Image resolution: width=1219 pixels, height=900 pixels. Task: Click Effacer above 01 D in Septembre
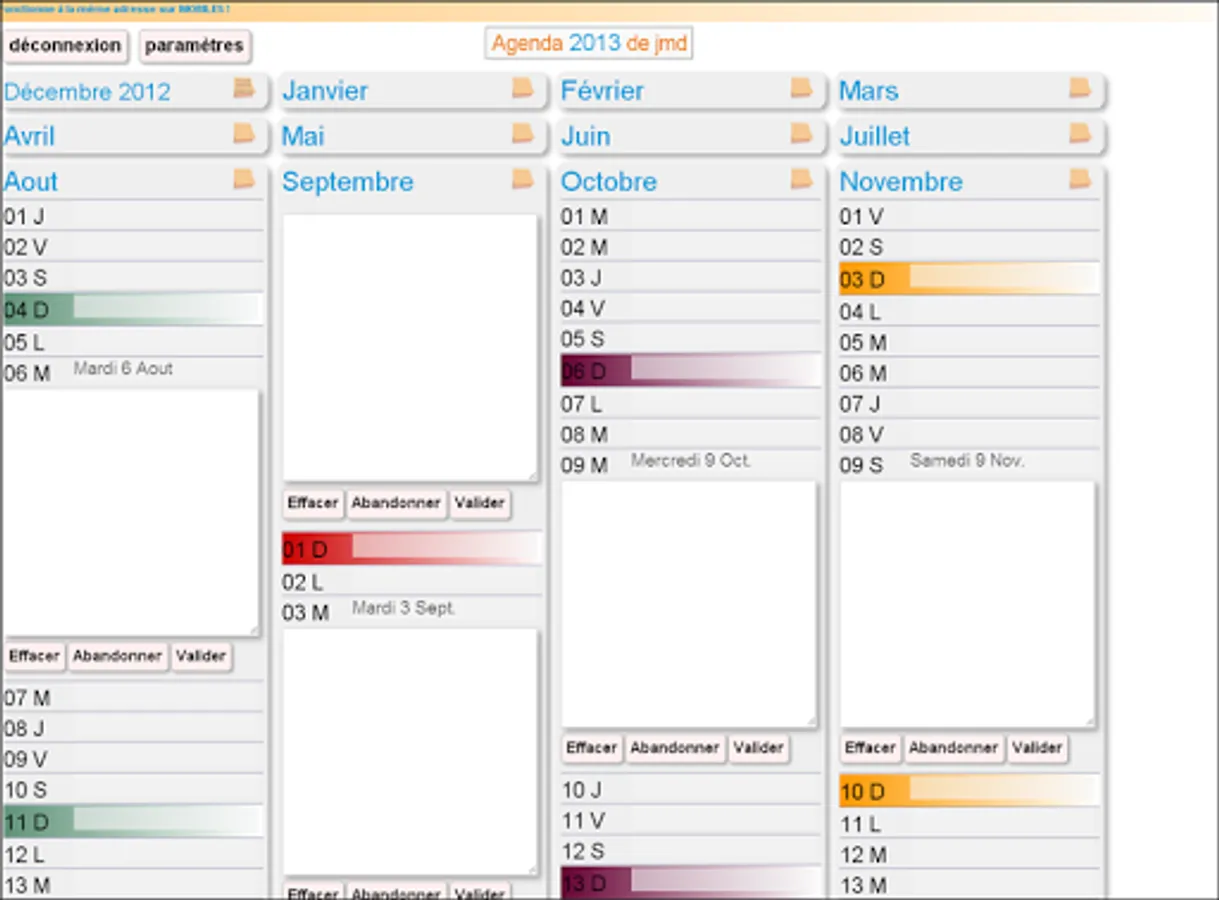click(x=313, y=504)
